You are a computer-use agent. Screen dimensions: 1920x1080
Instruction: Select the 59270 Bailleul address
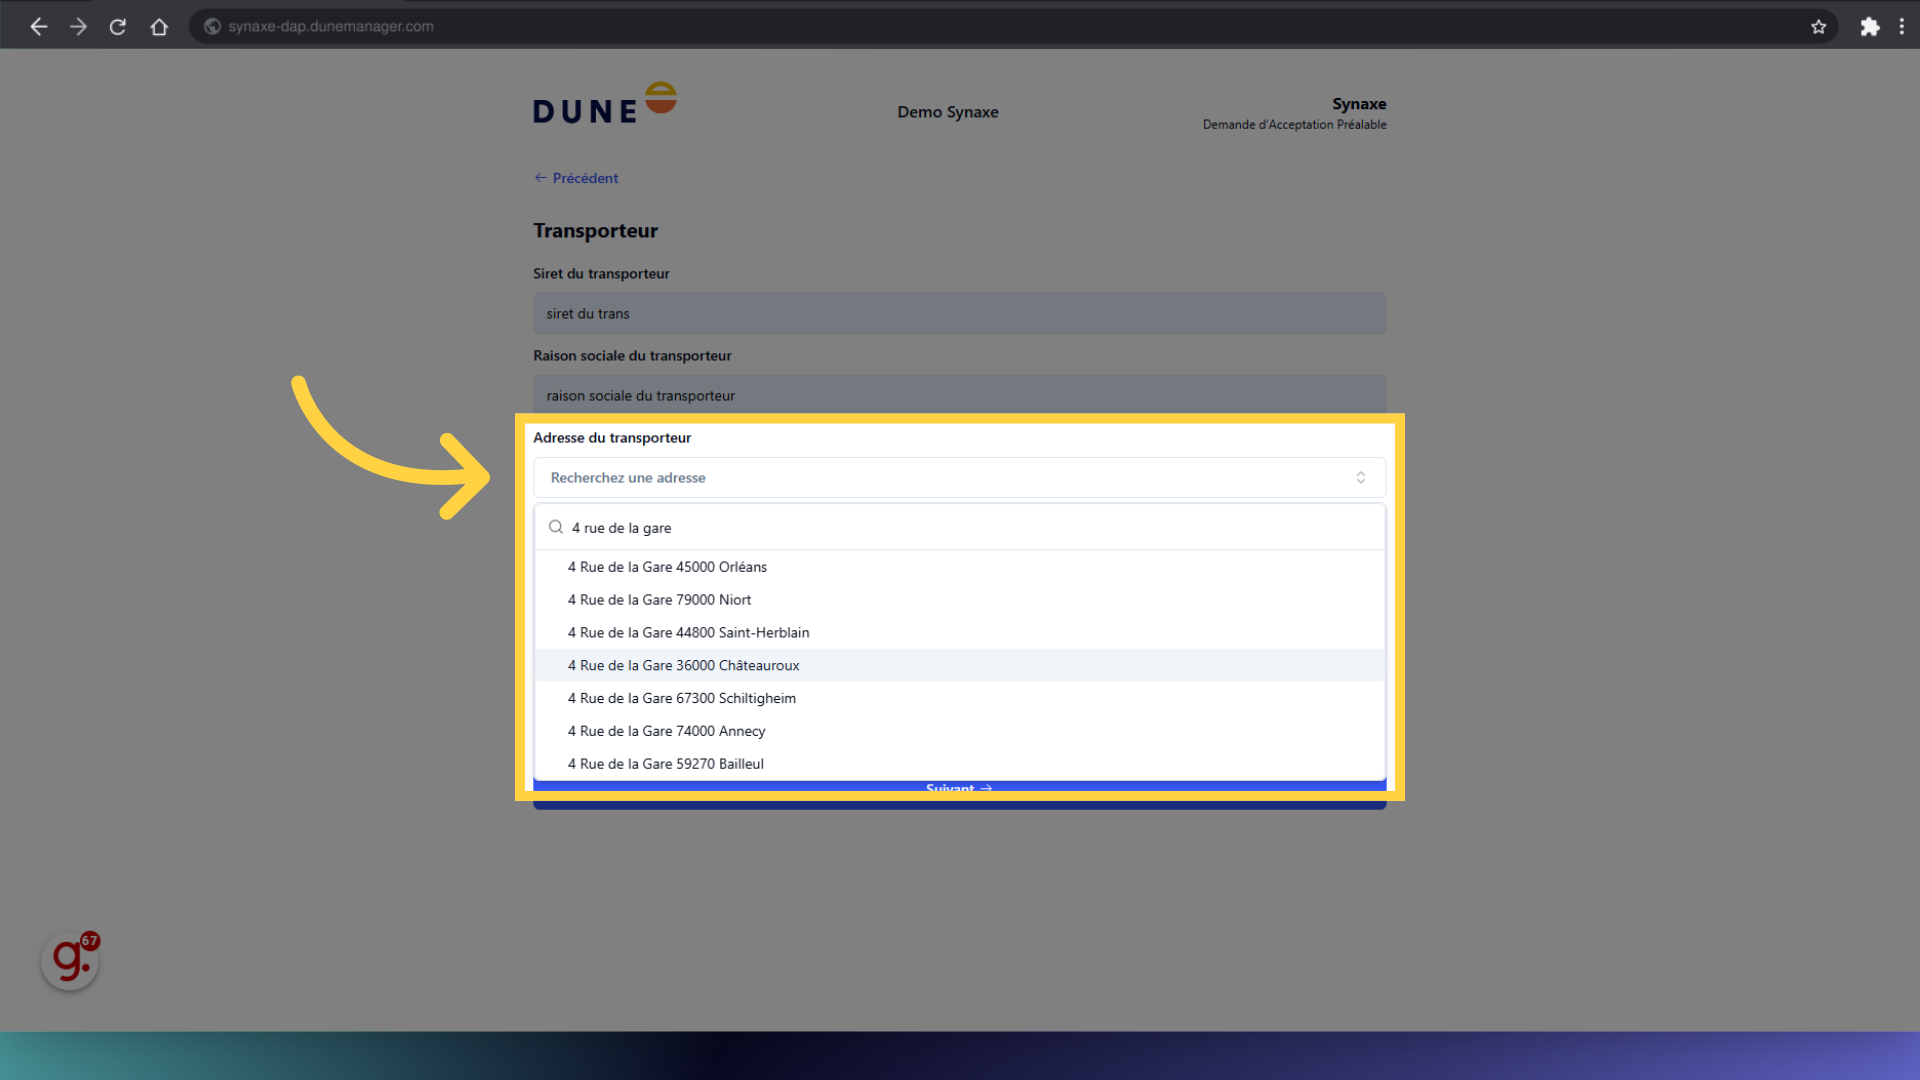coord(665,764)
